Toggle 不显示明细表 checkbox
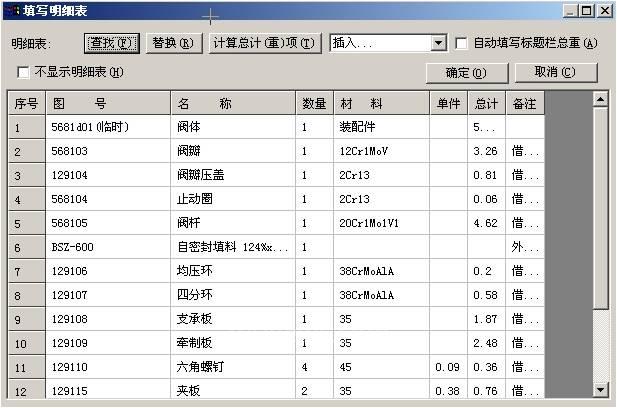Viewport: 617px width, 408px height. point(24,72)
